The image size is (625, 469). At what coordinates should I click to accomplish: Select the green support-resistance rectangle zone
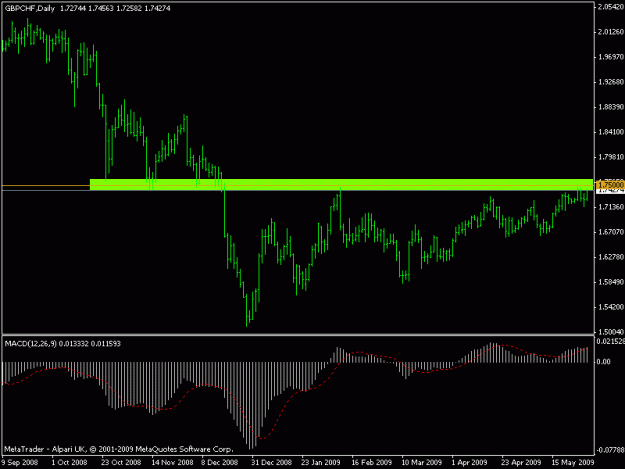pos(342,184)
